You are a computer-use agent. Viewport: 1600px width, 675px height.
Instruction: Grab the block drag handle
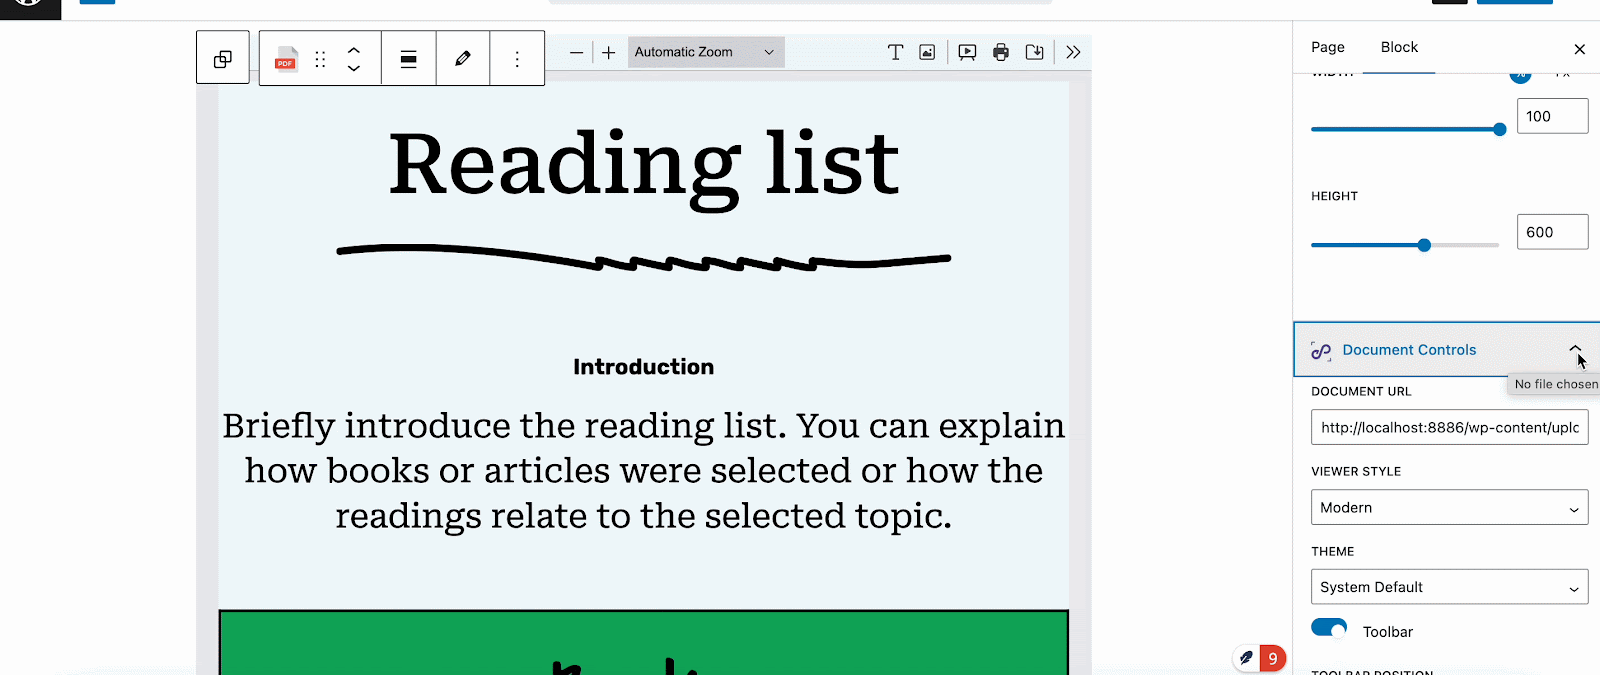320,59
